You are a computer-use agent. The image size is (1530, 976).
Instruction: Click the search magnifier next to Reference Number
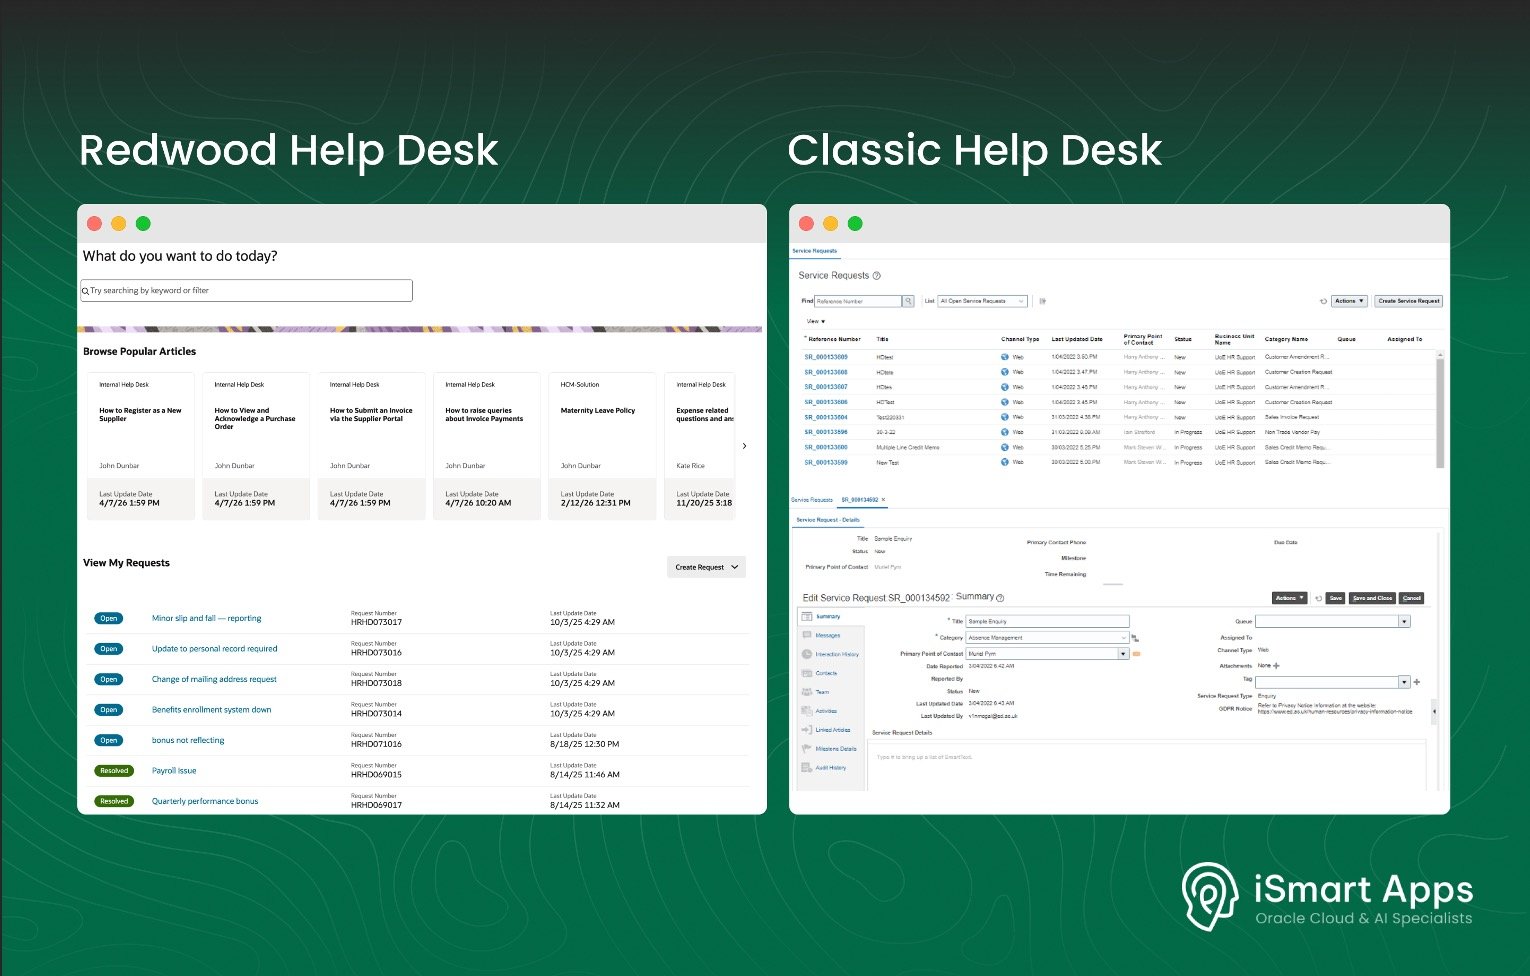(x=908, y=301)
